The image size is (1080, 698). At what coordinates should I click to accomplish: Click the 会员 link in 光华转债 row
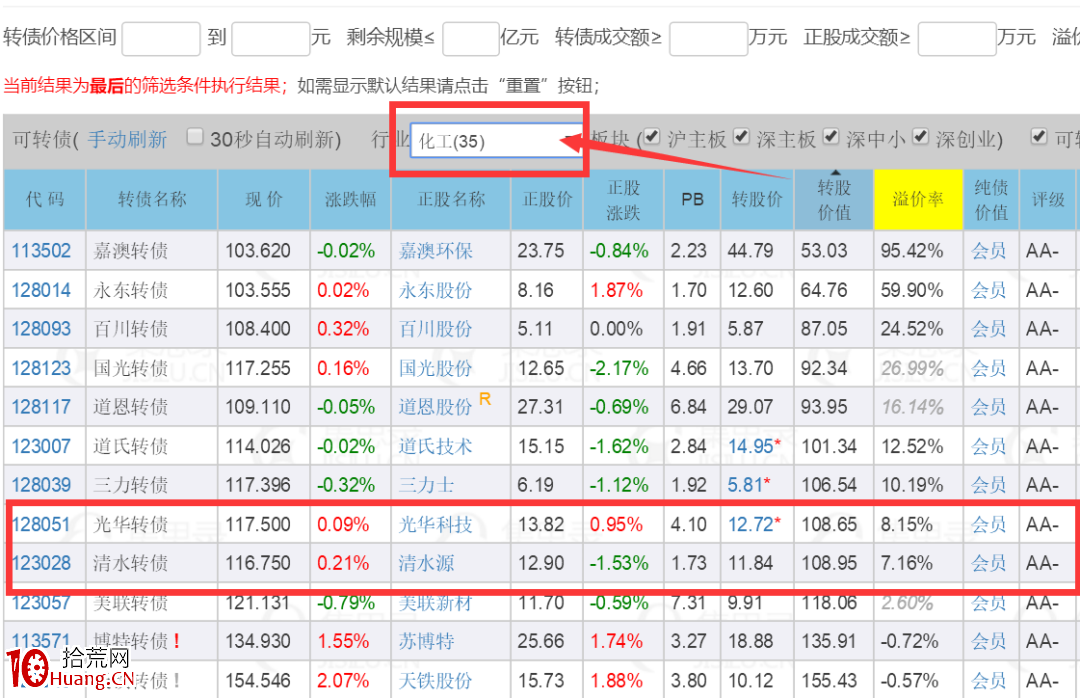pos(989,524)
